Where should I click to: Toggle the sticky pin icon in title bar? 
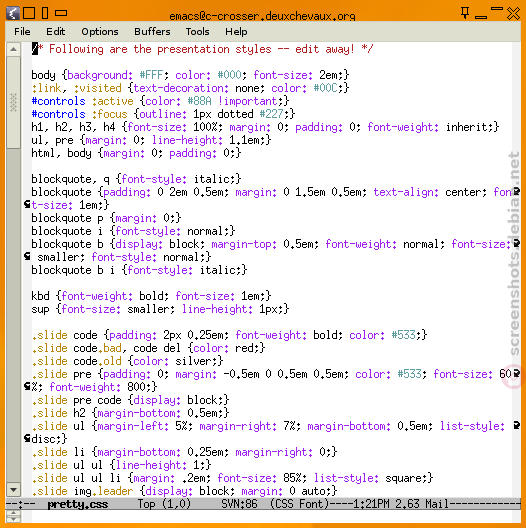(x=465, y=13)
